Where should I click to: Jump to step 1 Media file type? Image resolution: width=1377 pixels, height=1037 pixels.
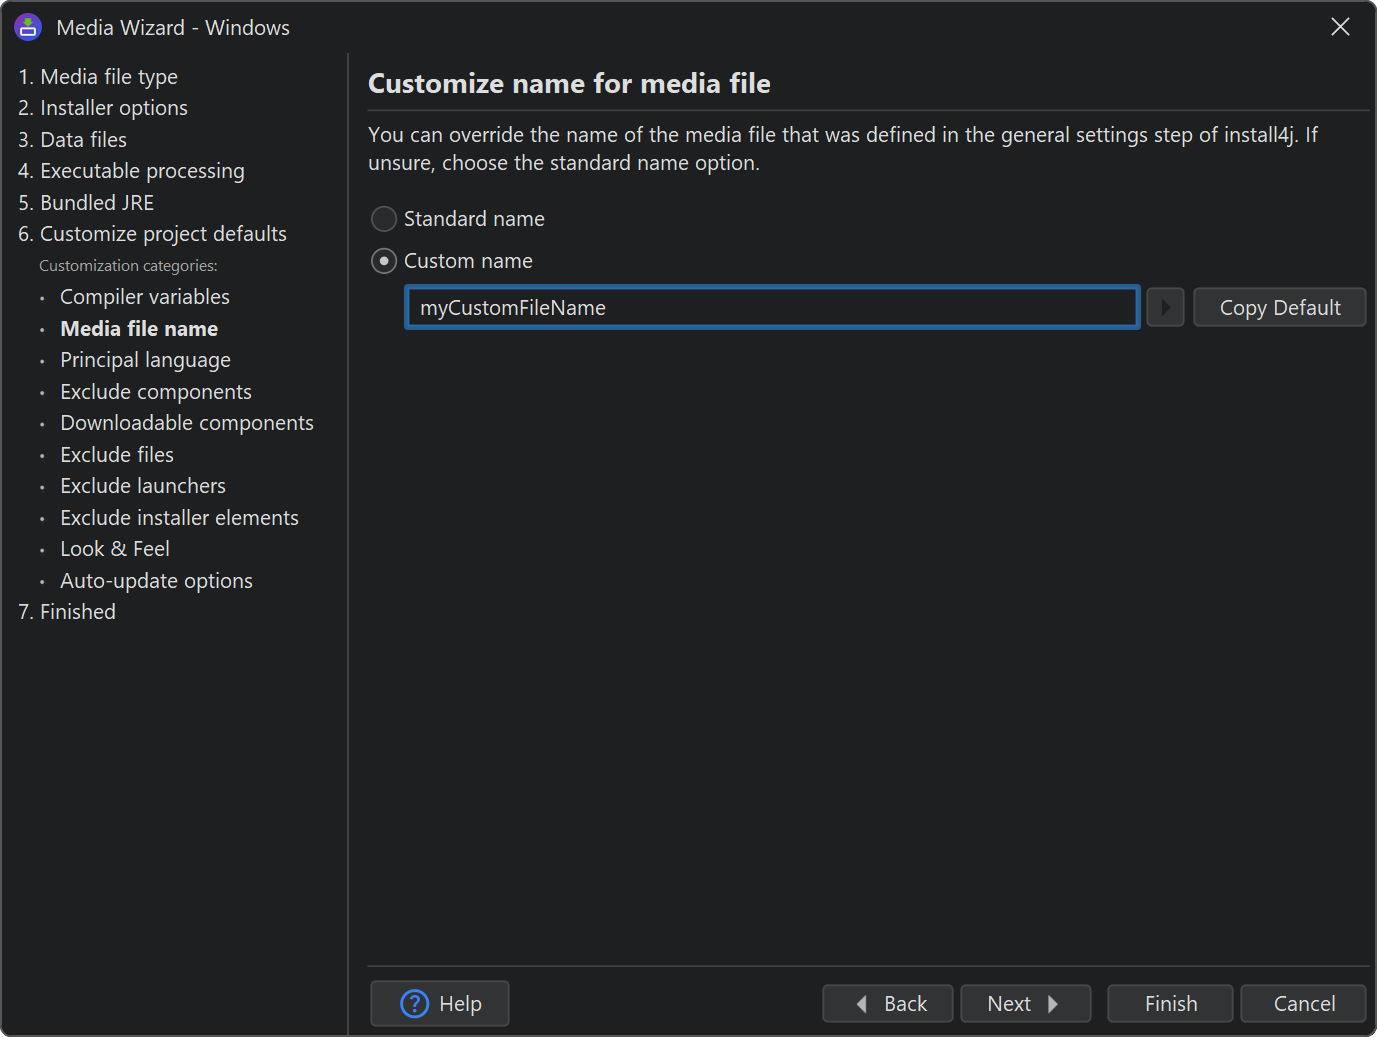98,77
